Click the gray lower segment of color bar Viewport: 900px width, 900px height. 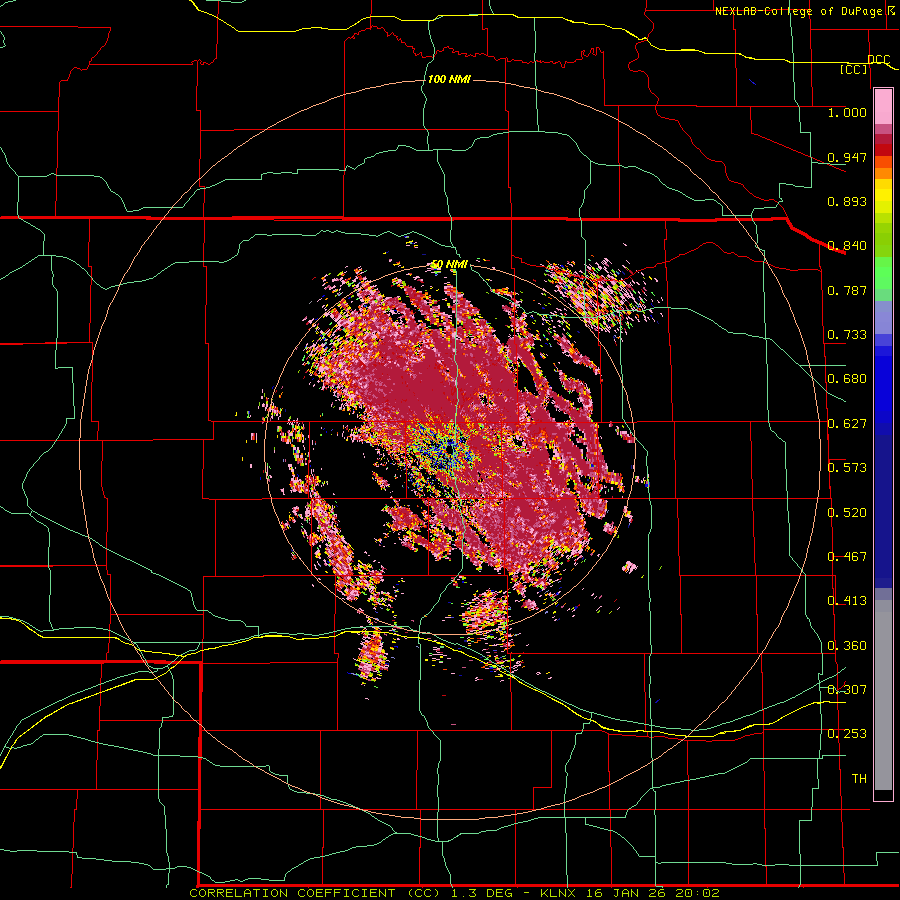tap(883, 695)
